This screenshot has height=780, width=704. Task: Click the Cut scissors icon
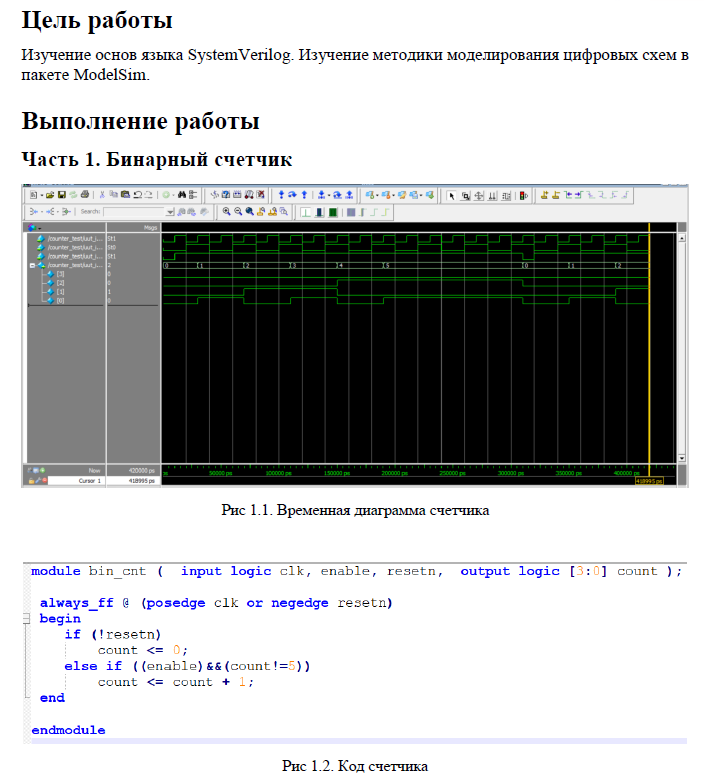click(x=101, y=194)
